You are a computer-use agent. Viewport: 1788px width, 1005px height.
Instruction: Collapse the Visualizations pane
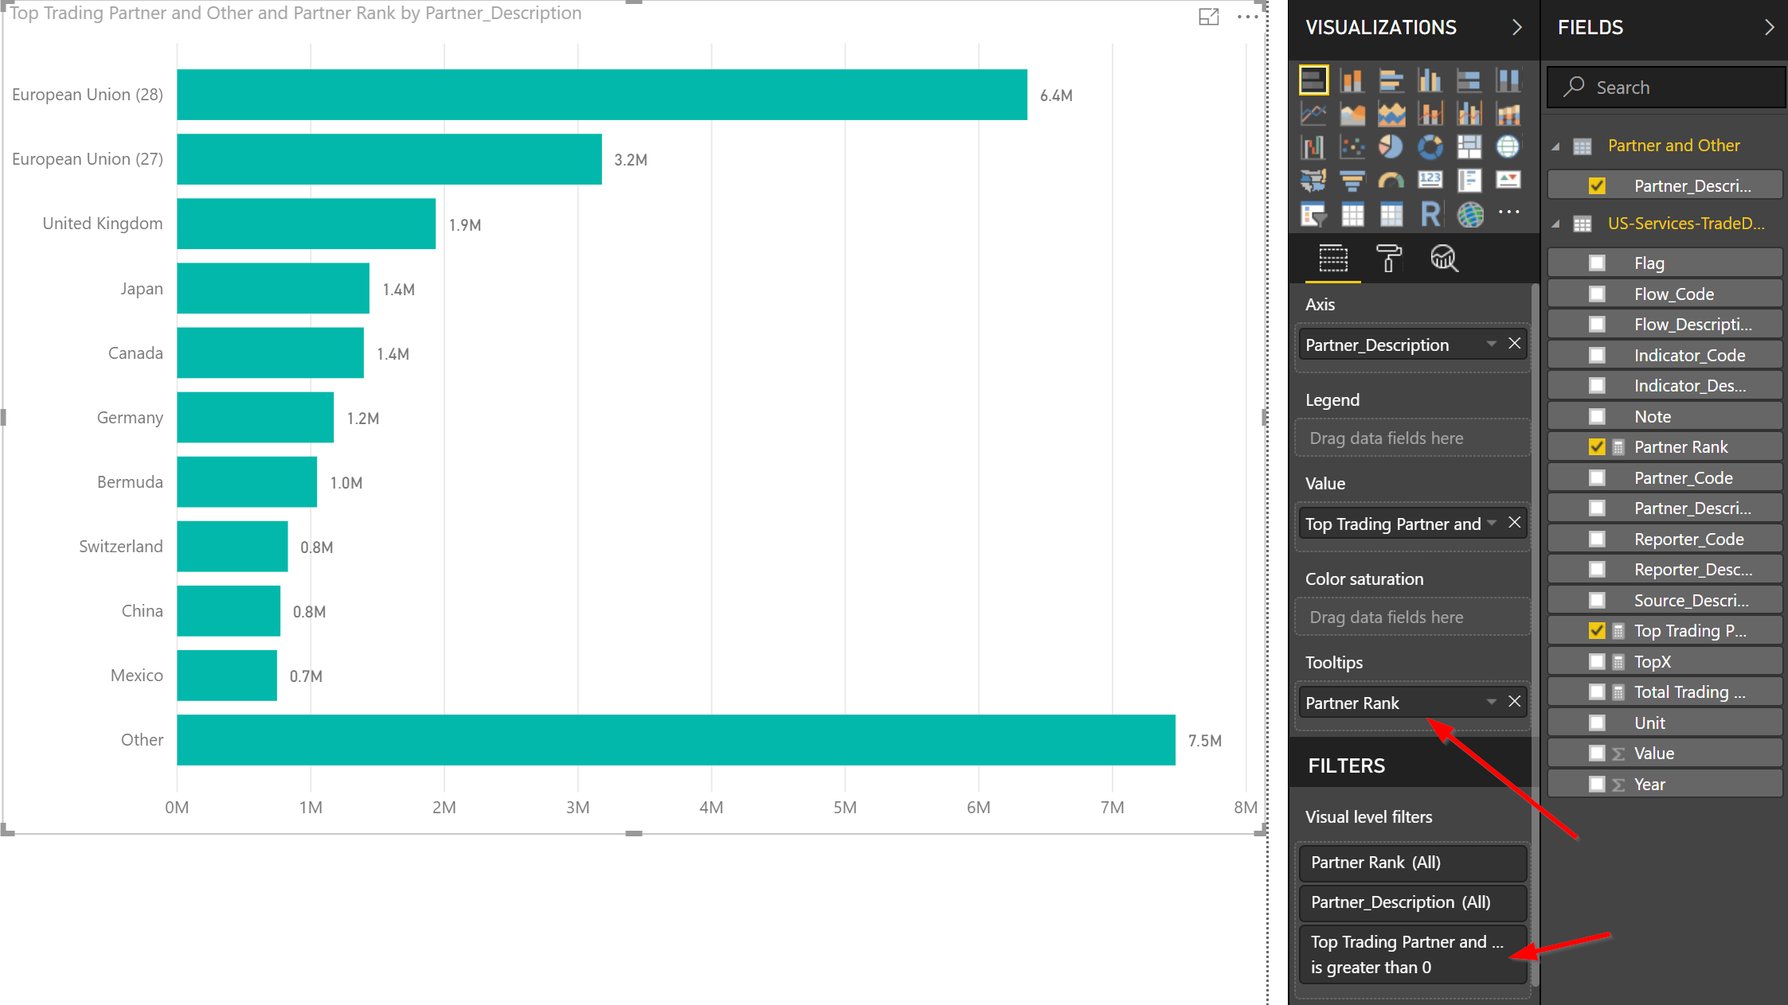1518,27
